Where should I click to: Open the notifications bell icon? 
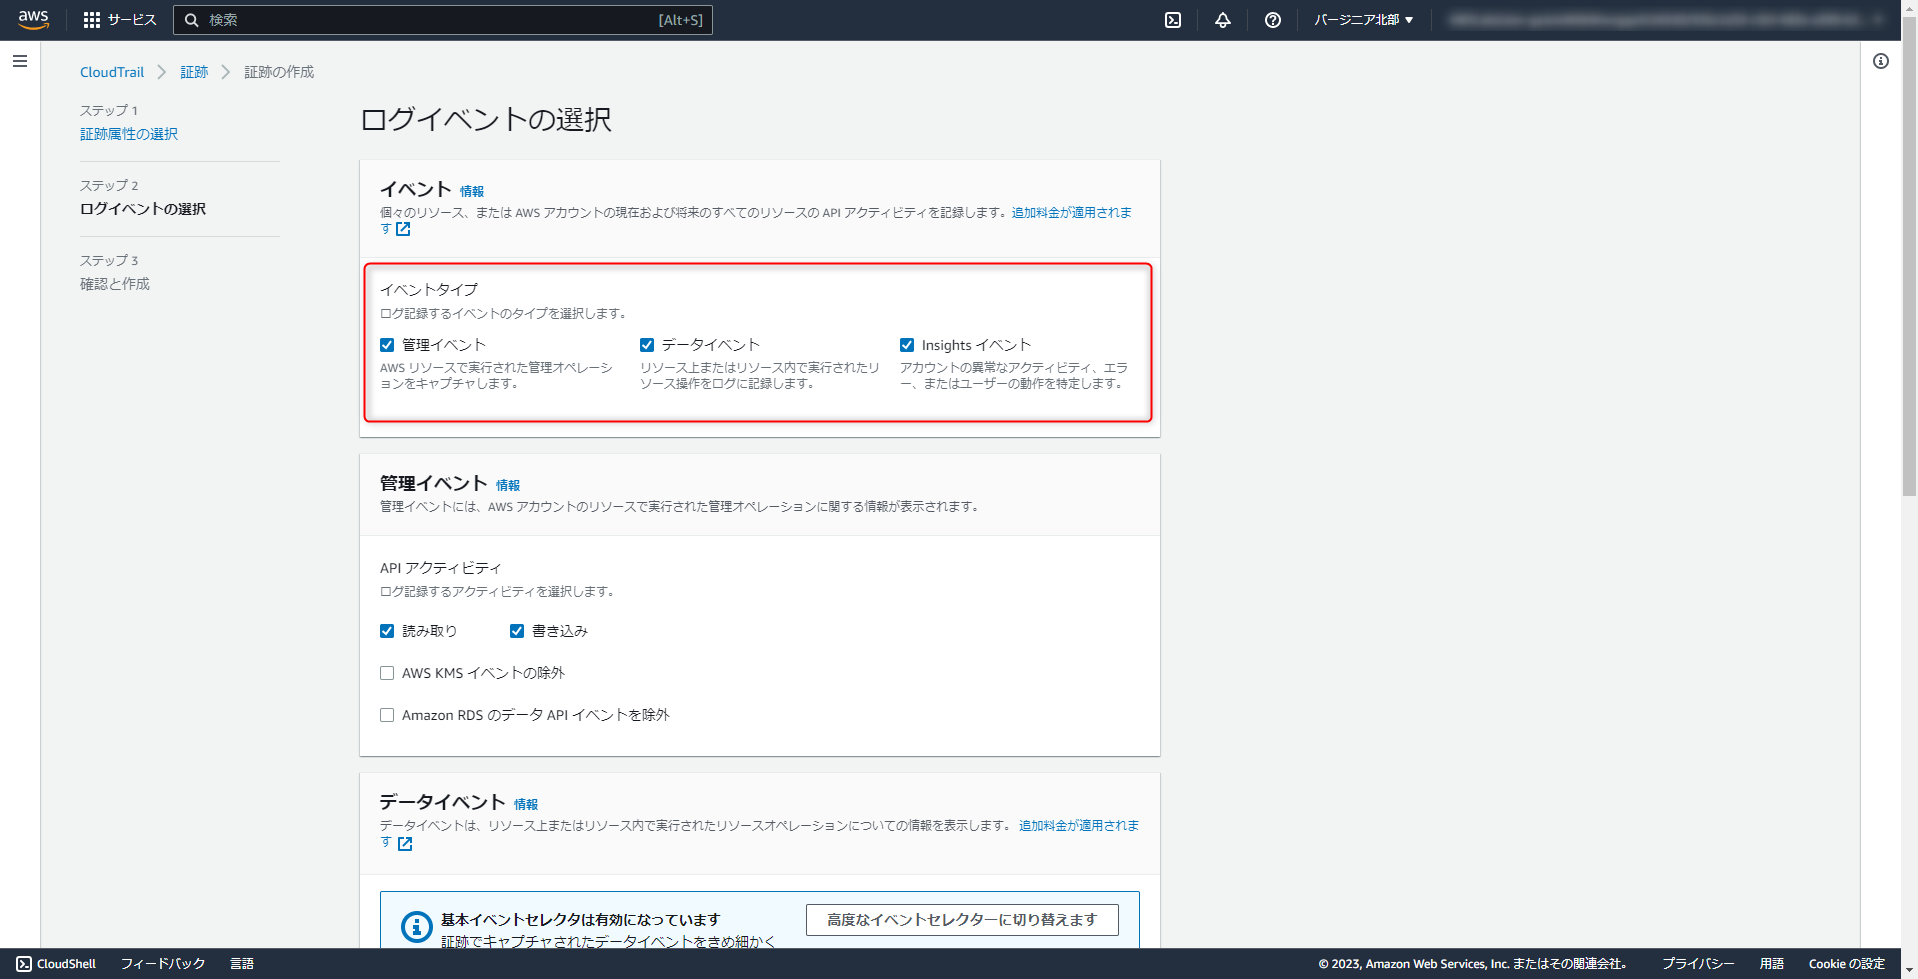(x=1222, y=19)
